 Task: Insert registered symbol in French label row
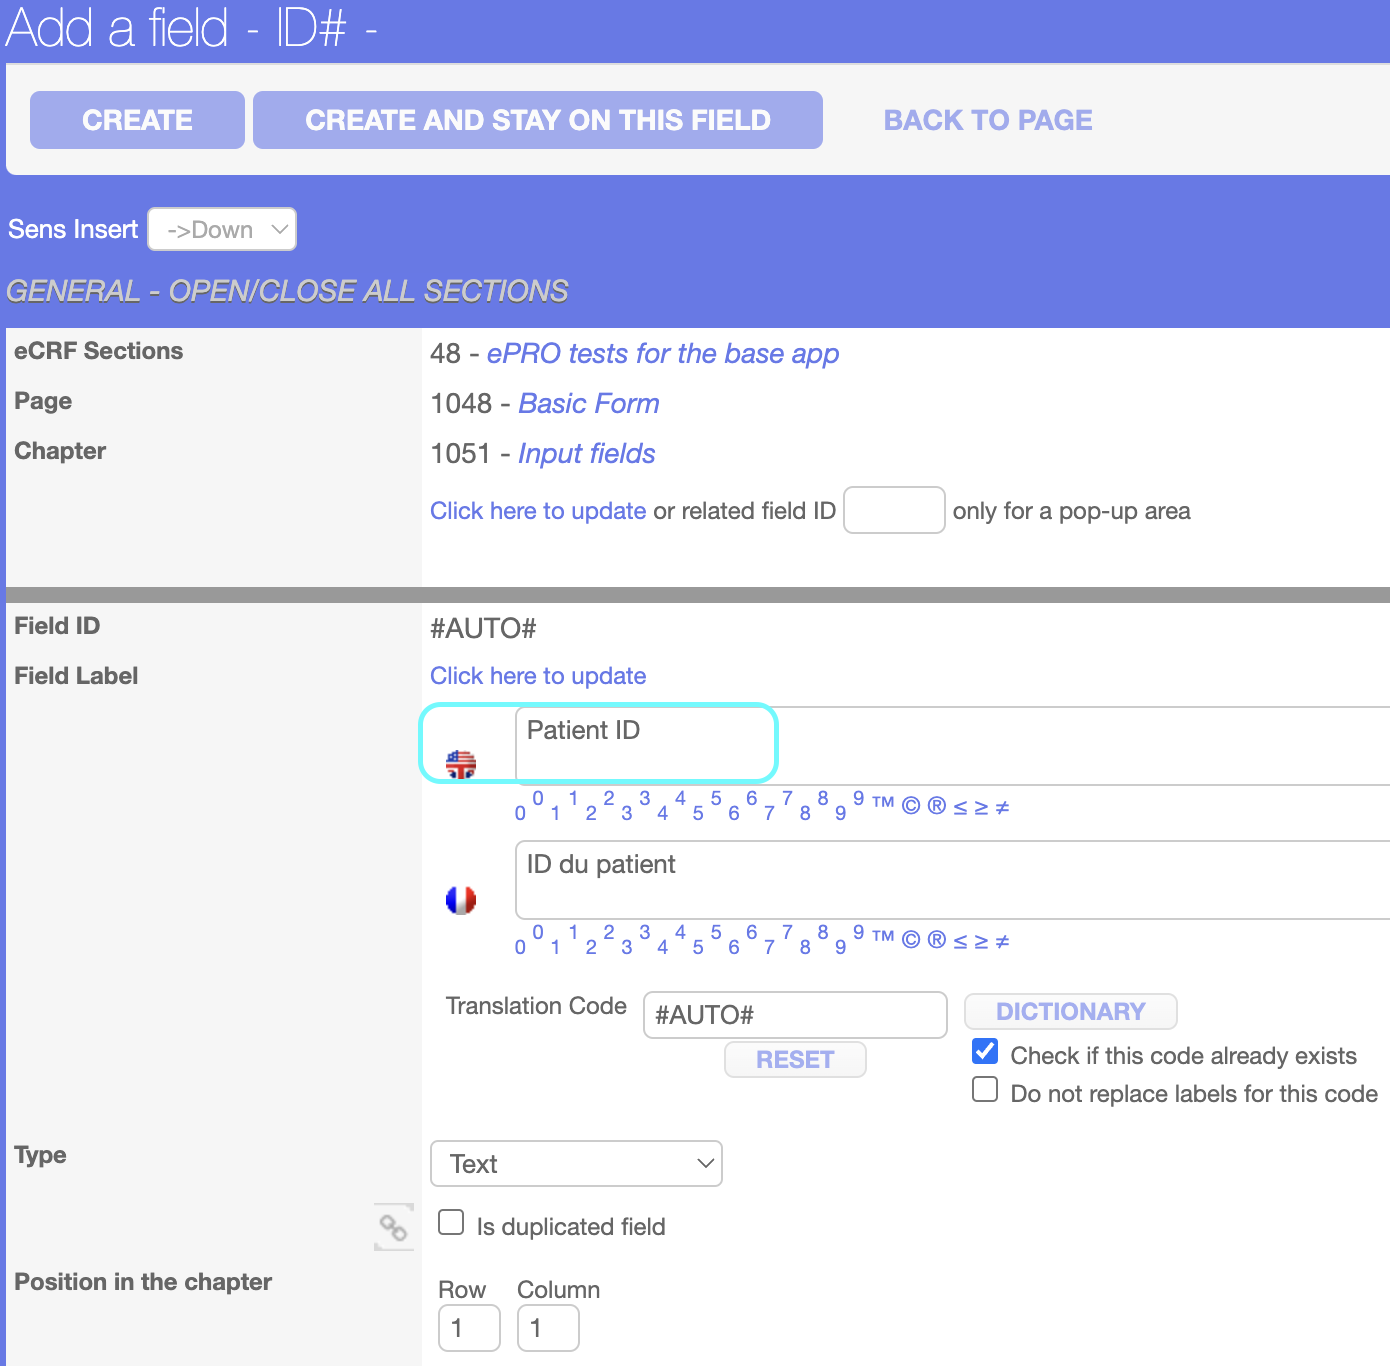[x=936, y=940]
